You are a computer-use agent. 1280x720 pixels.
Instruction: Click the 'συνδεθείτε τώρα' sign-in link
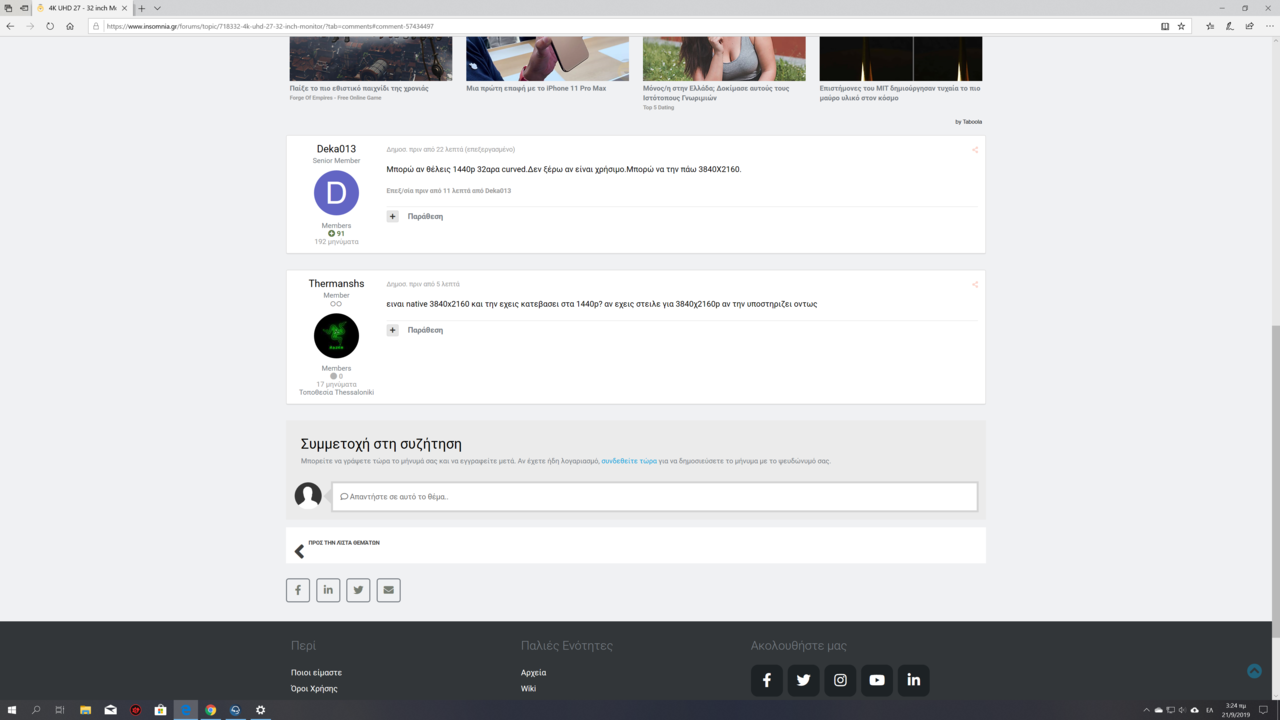629,461
